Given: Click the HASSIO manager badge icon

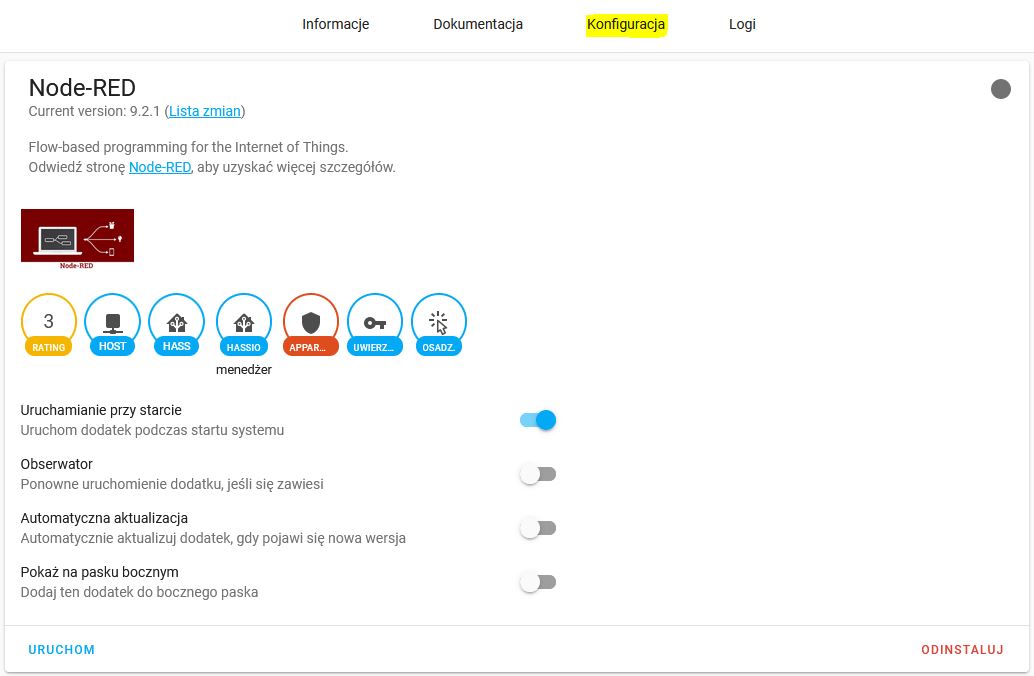Looking at the screenshot, I should [x=243, y=322].
